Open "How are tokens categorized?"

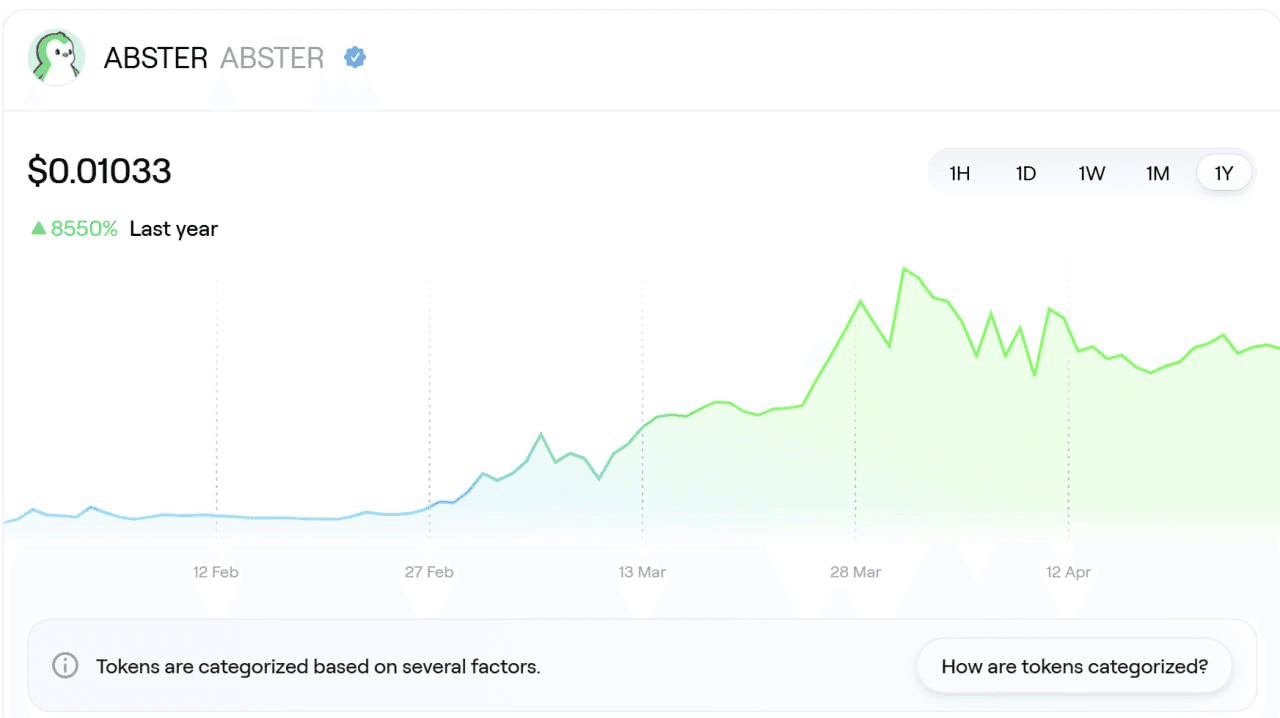(x=1074, y=666)
